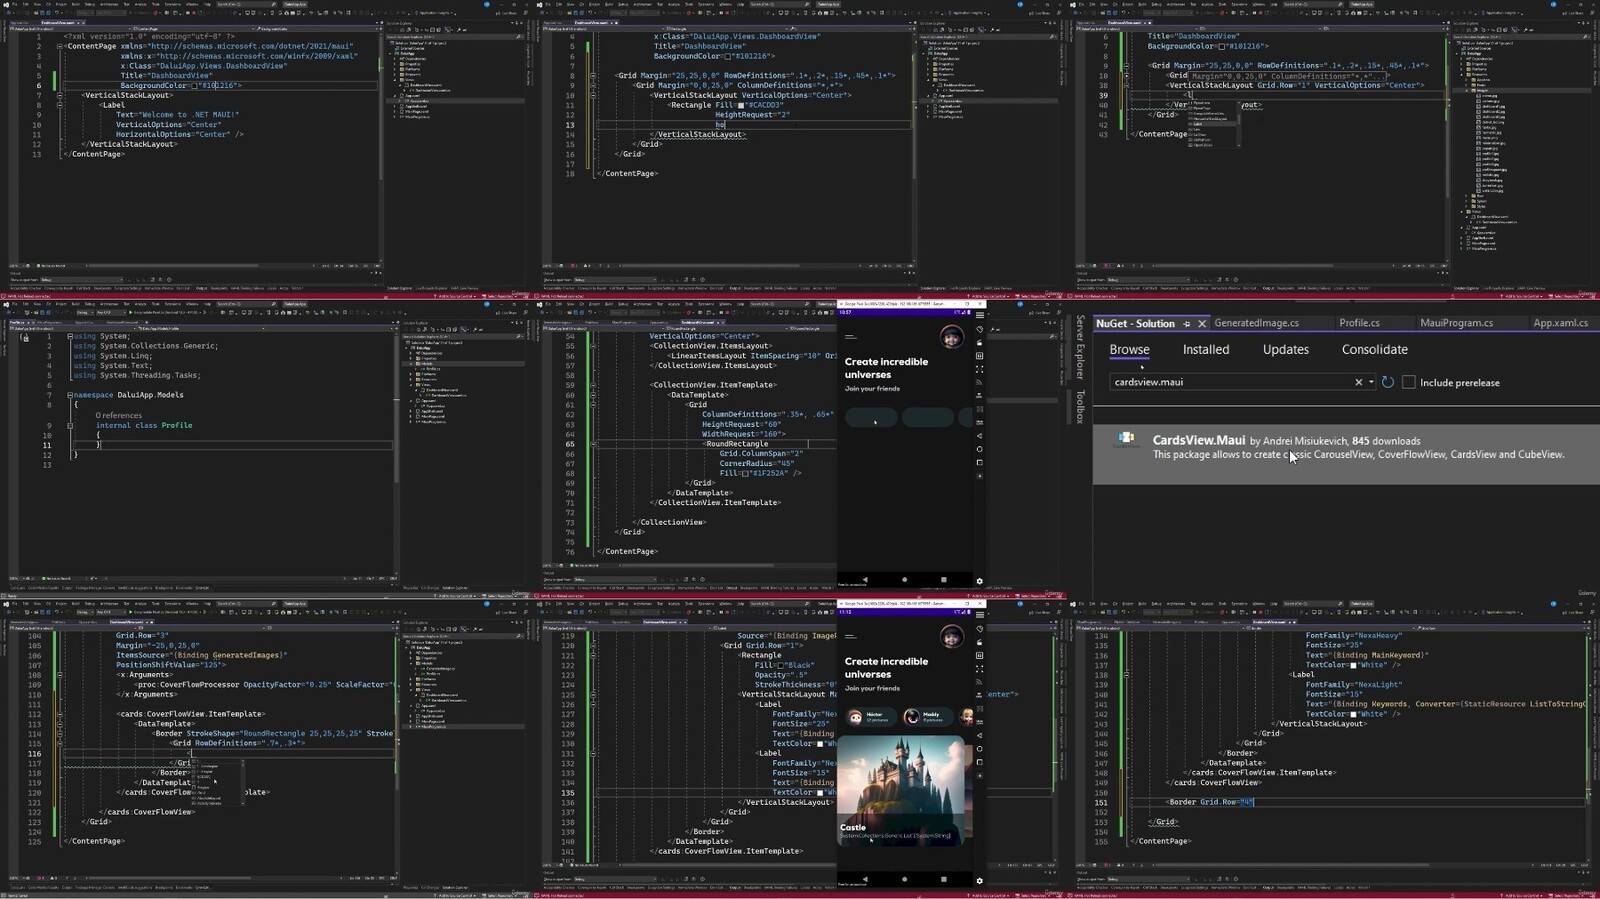Tap Android recents button in empty-placeholder emulator

(x=943, y=579)
